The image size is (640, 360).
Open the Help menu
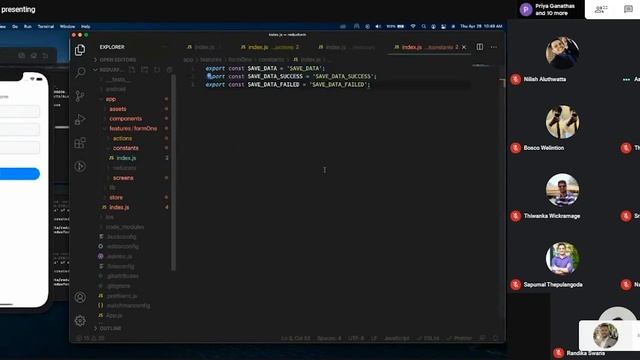(x=85, y=26)
